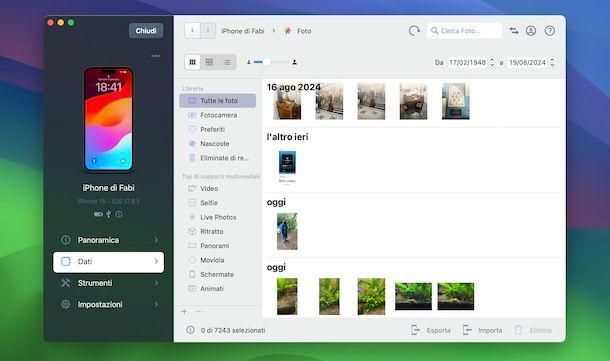Expand the Dati chevron
Screen dimensions: 610x361
pyautogui.click(x=156, y=261)
